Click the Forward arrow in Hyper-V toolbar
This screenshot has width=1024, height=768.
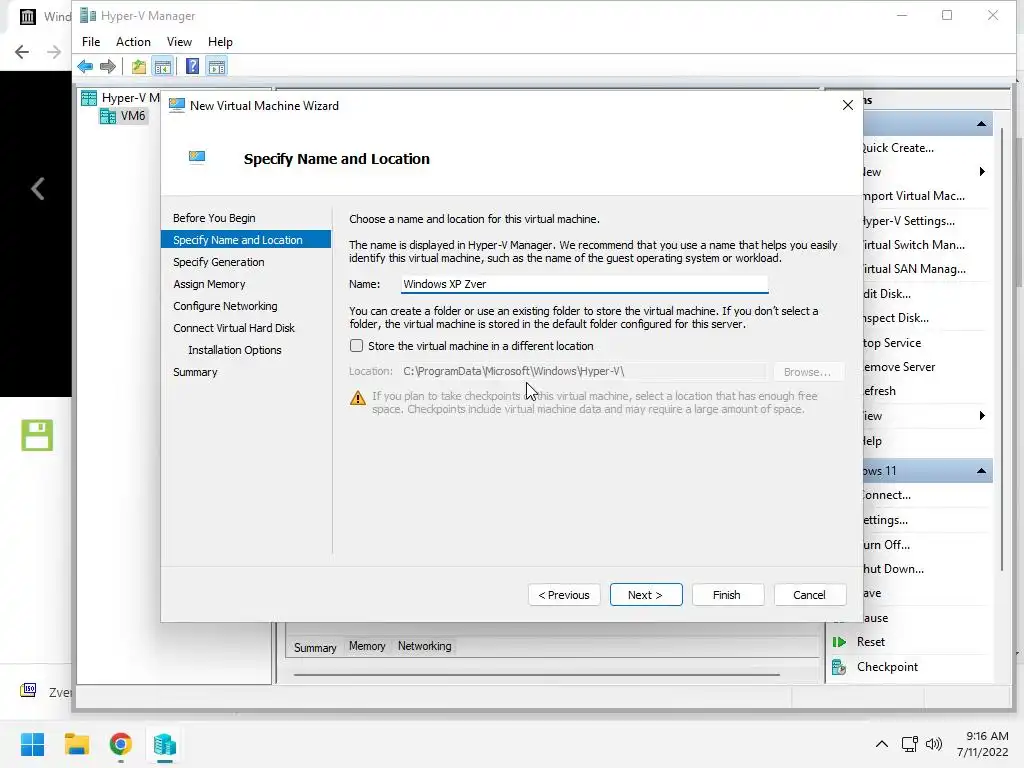pyautogui.click(x=108, y=67)
